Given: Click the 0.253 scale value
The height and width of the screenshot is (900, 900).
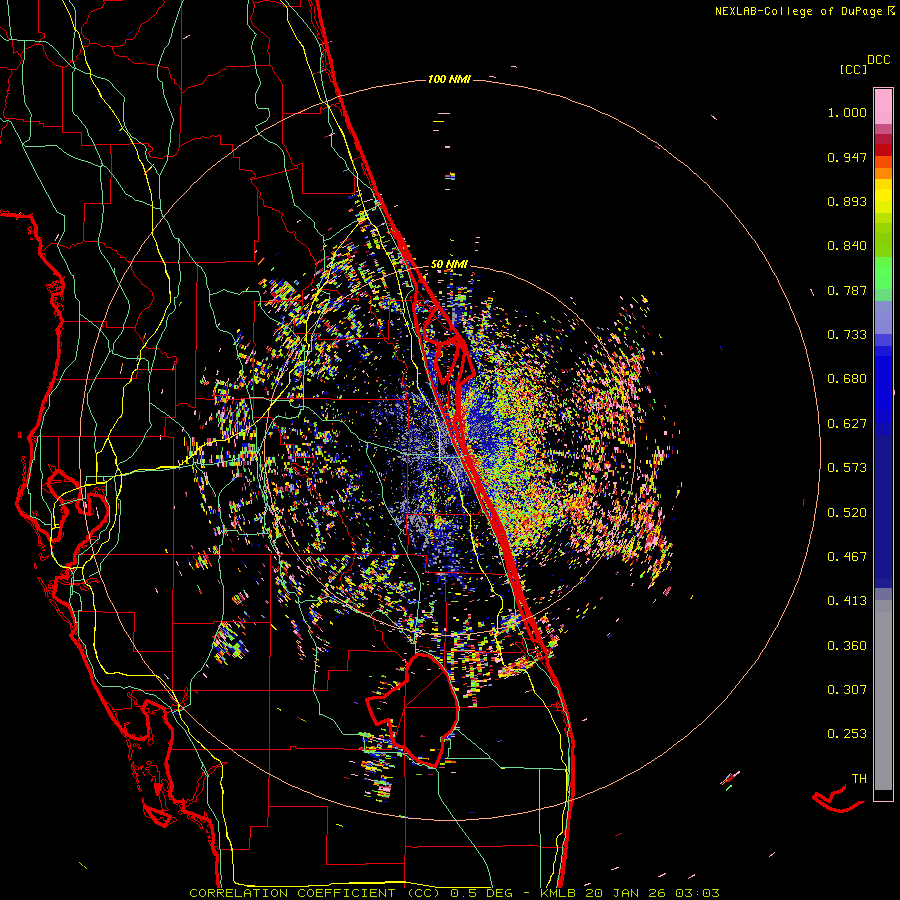Looking at the screenshot, I should (x=847, y=734).
